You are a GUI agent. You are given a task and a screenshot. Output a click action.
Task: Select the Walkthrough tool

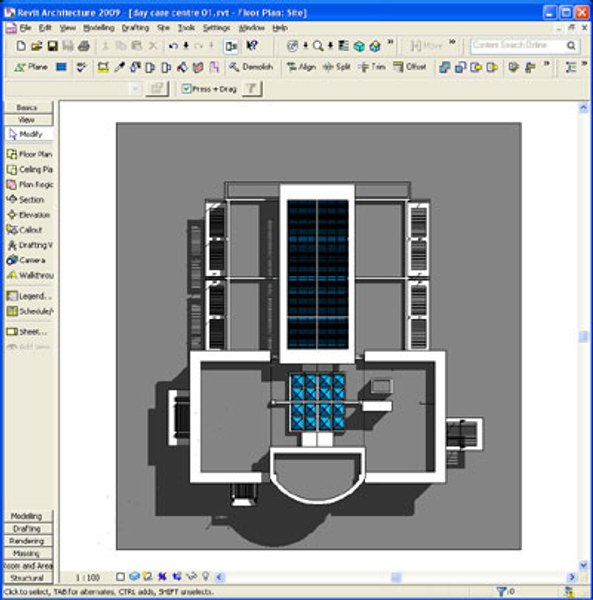coord(29,276)
